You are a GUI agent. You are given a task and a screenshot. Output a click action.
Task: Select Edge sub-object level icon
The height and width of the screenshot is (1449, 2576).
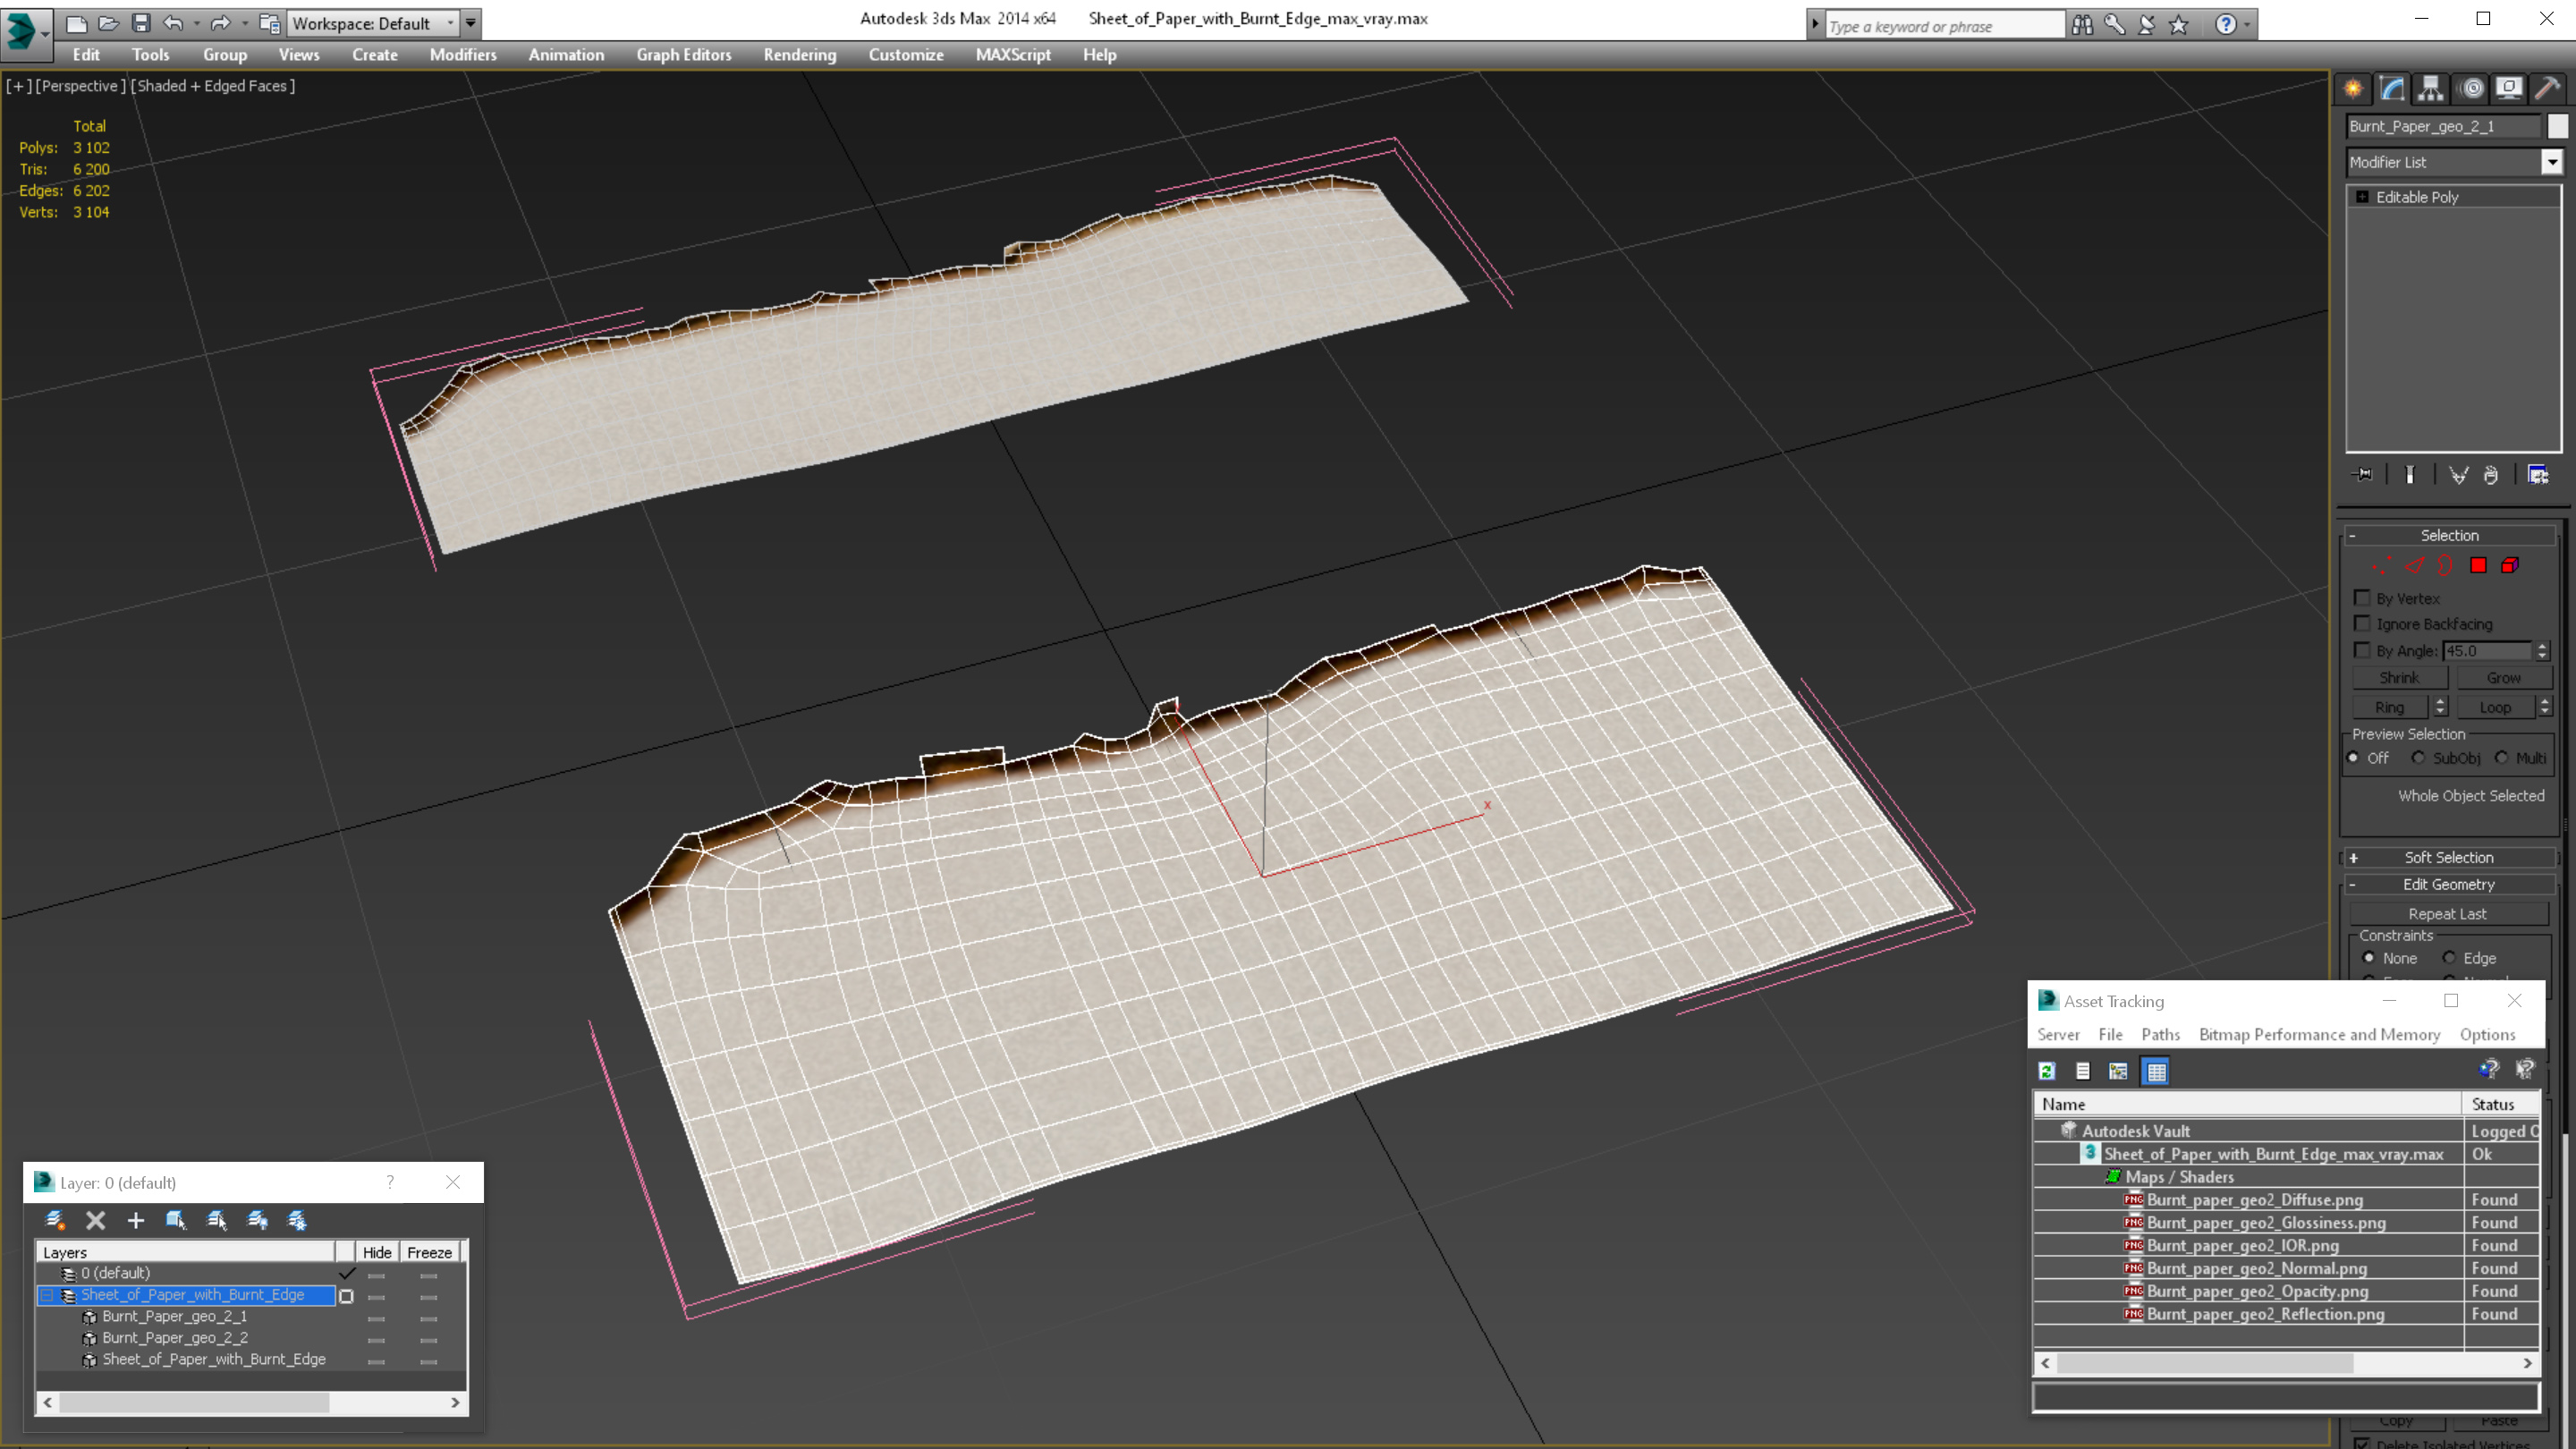pyautogui.click(x=2414, y=566)
